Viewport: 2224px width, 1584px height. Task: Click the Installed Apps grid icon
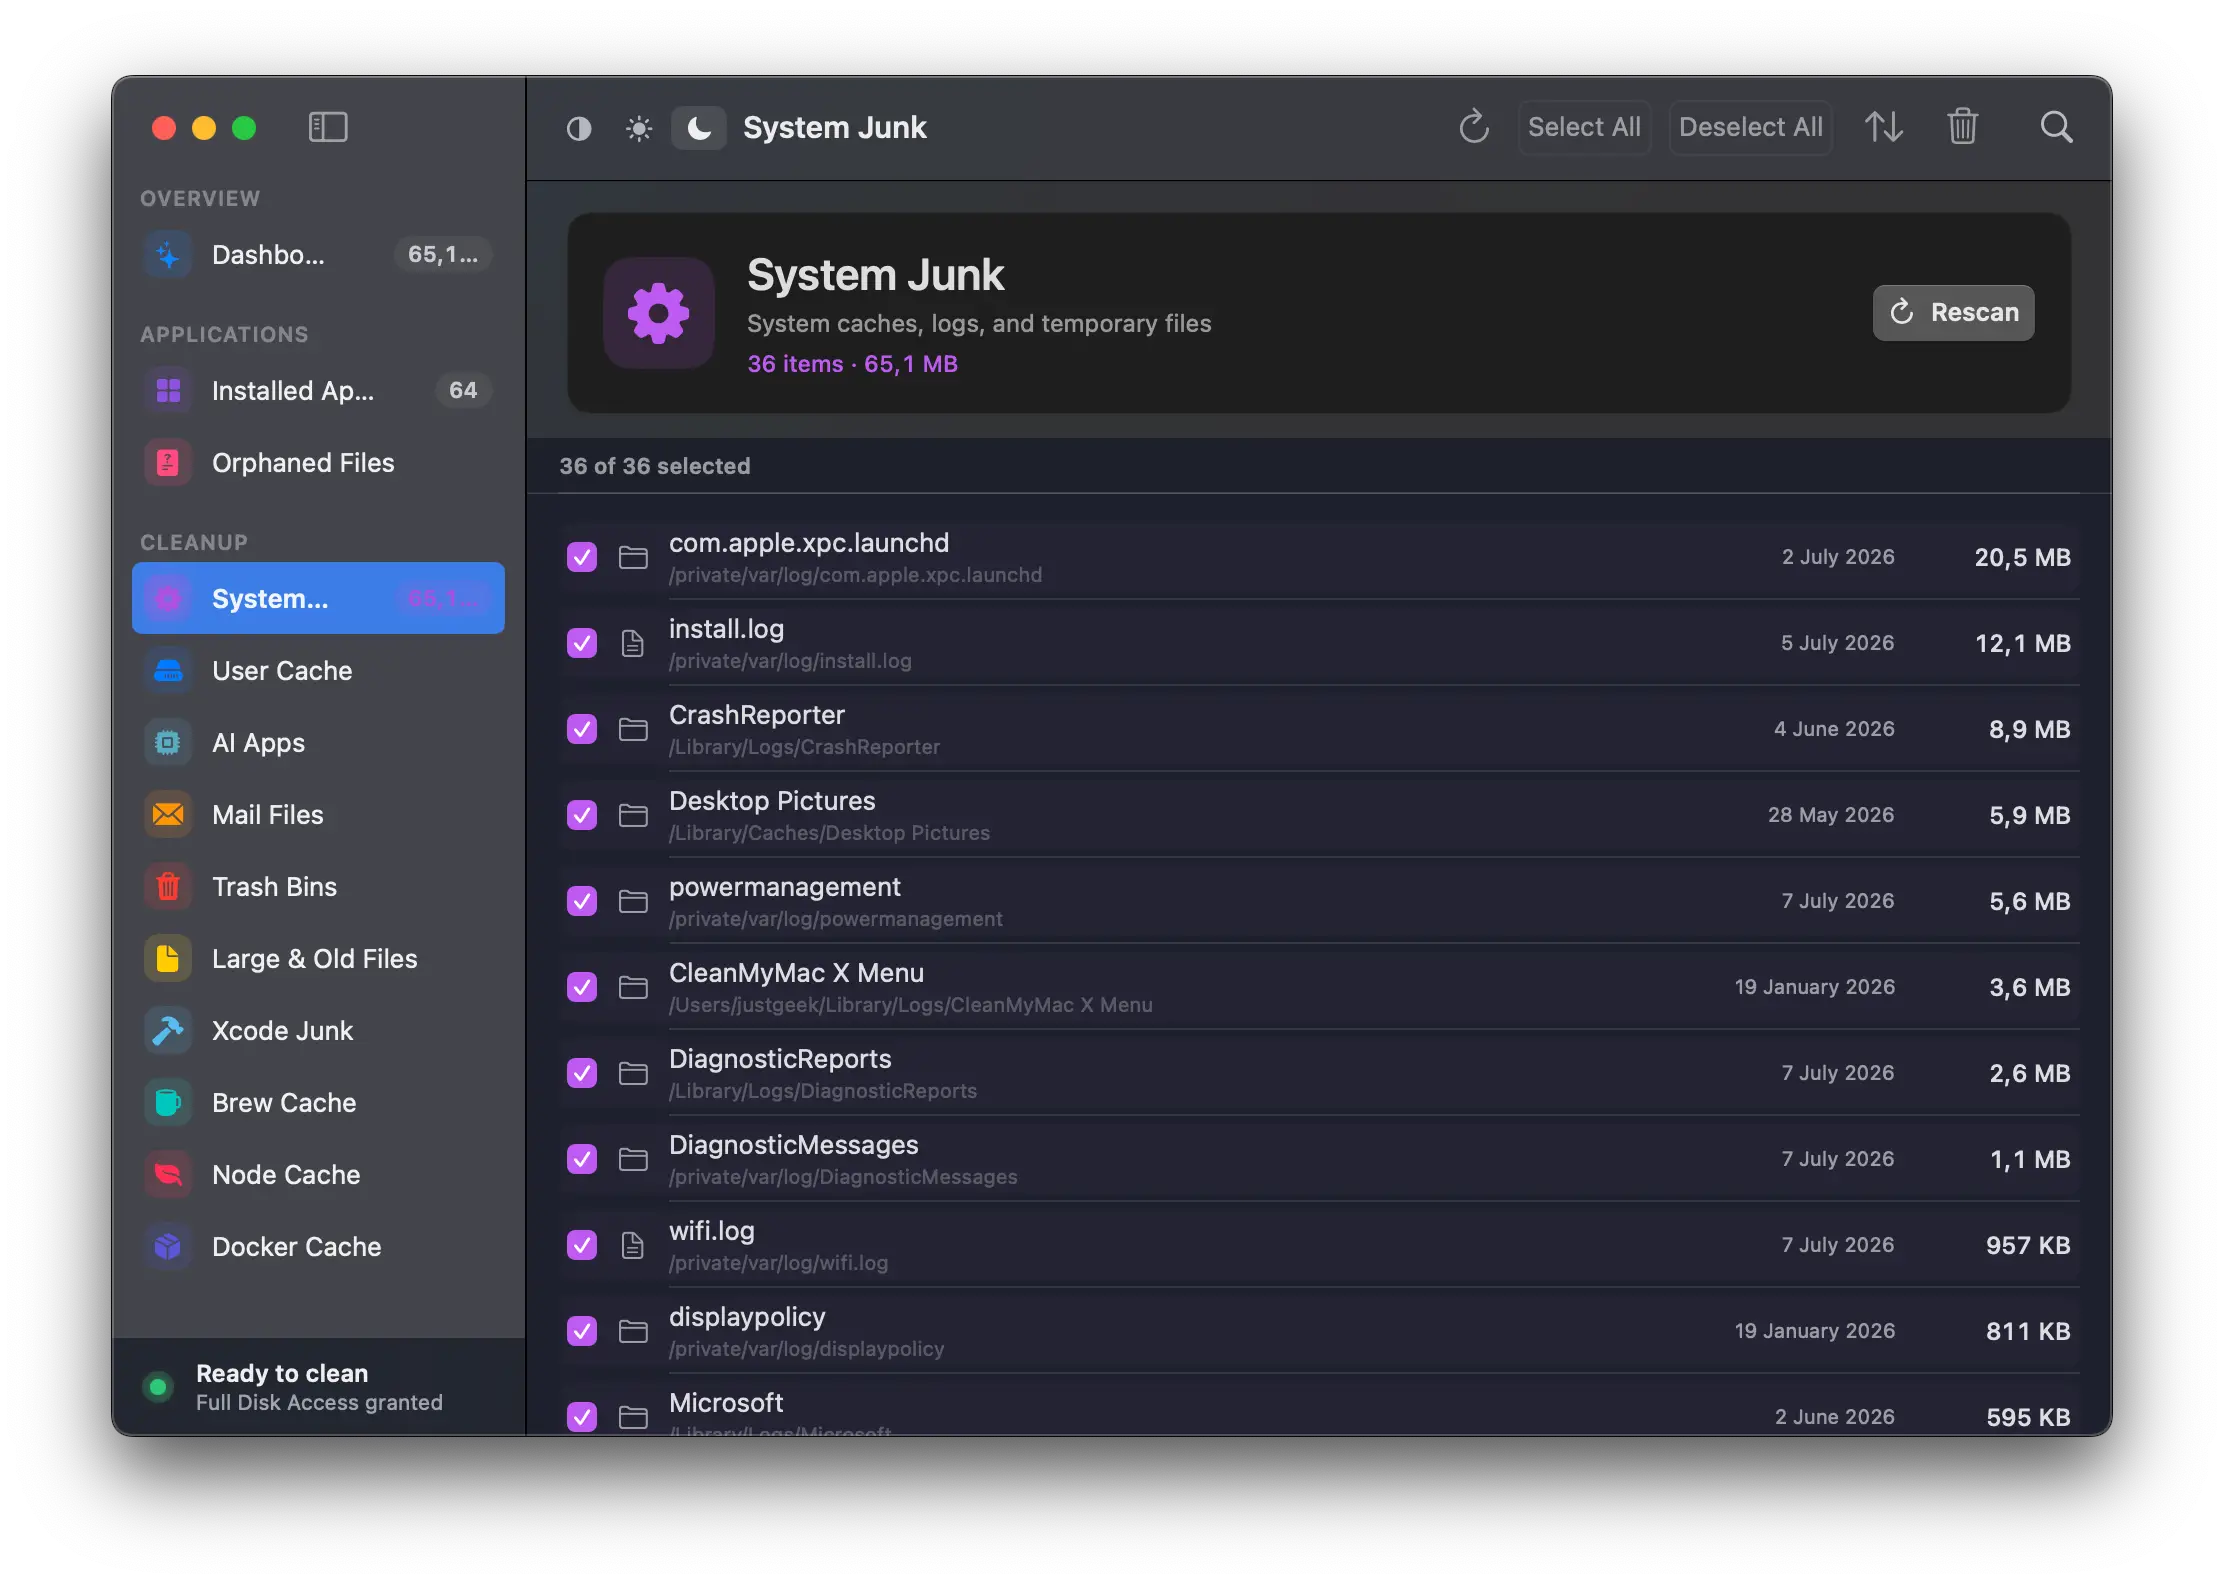[x=168, y=391]
